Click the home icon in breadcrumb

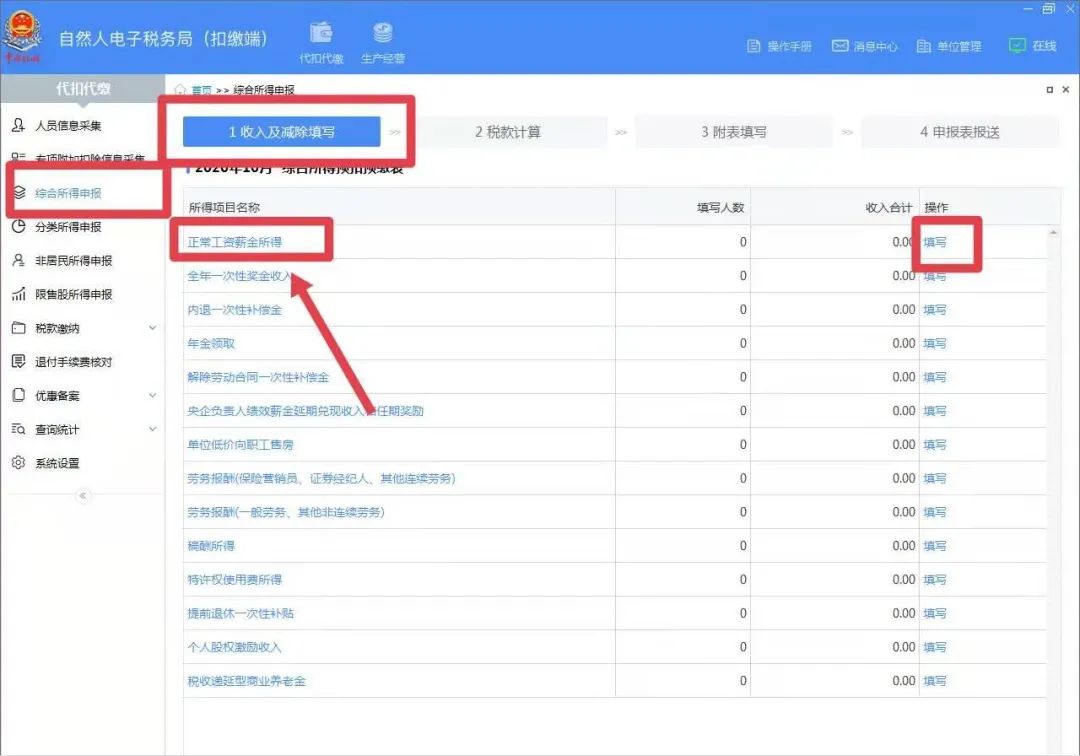pos(180,90)
